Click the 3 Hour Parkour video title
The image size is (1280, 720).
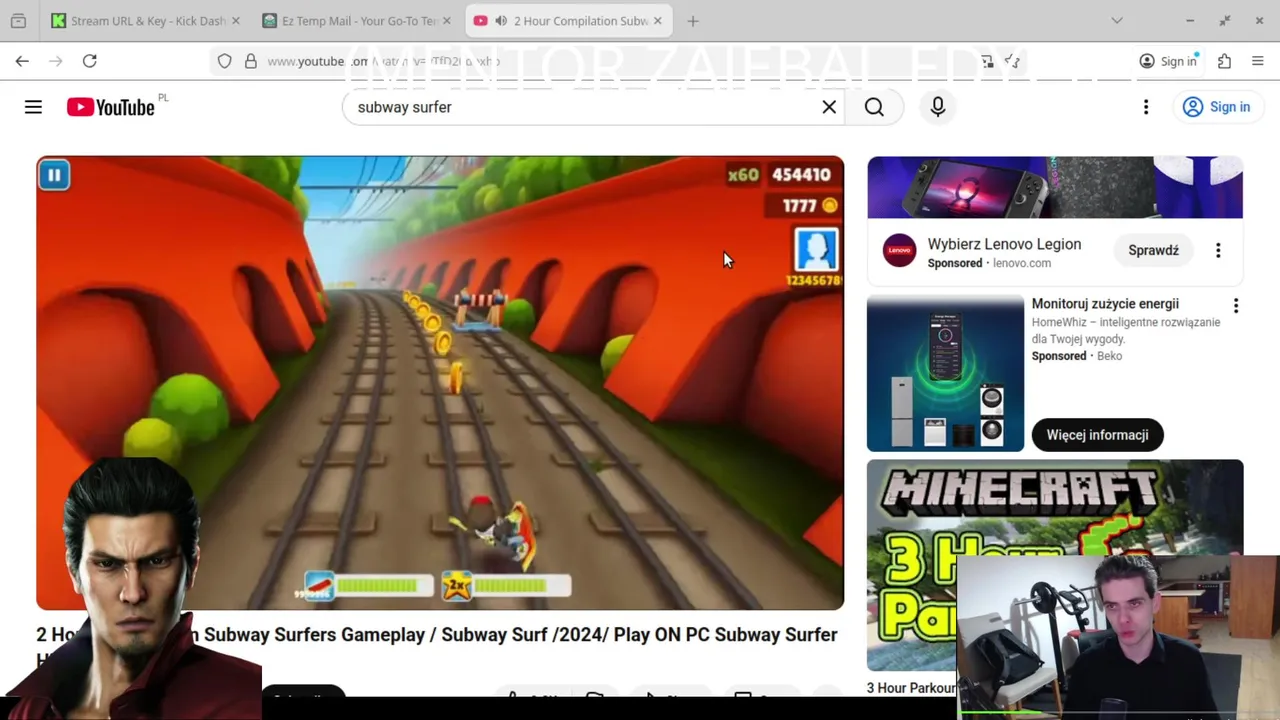[x=911, y=688]
